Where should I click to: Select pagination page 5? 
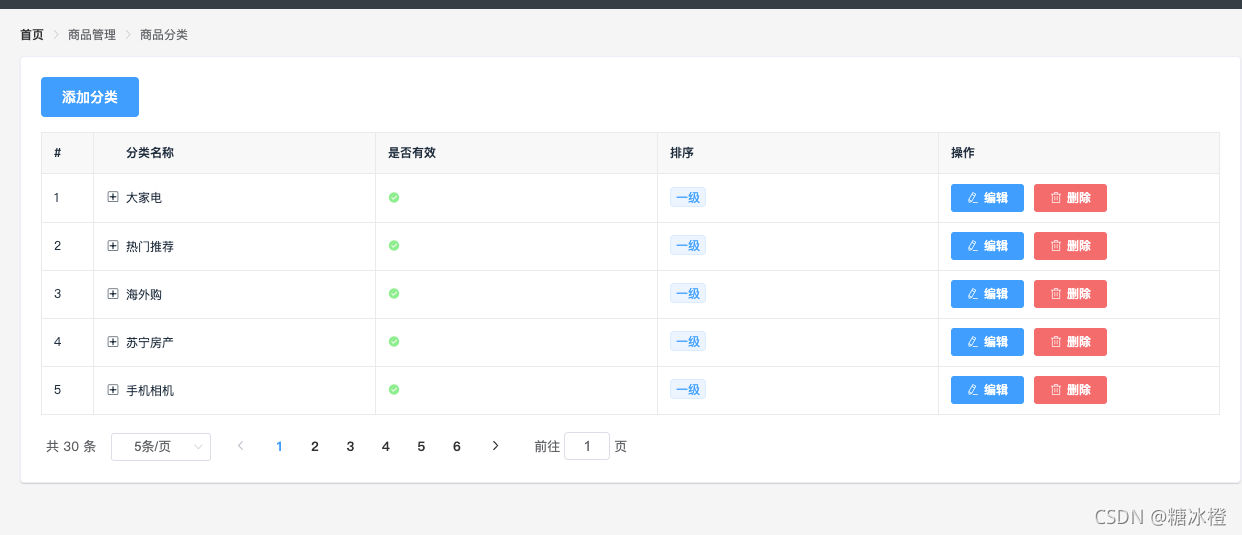click(421, 446)
